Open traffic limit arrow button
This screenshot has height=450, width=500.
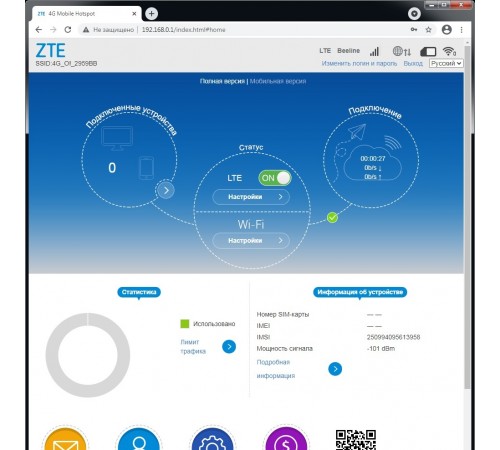pos(229,347)
